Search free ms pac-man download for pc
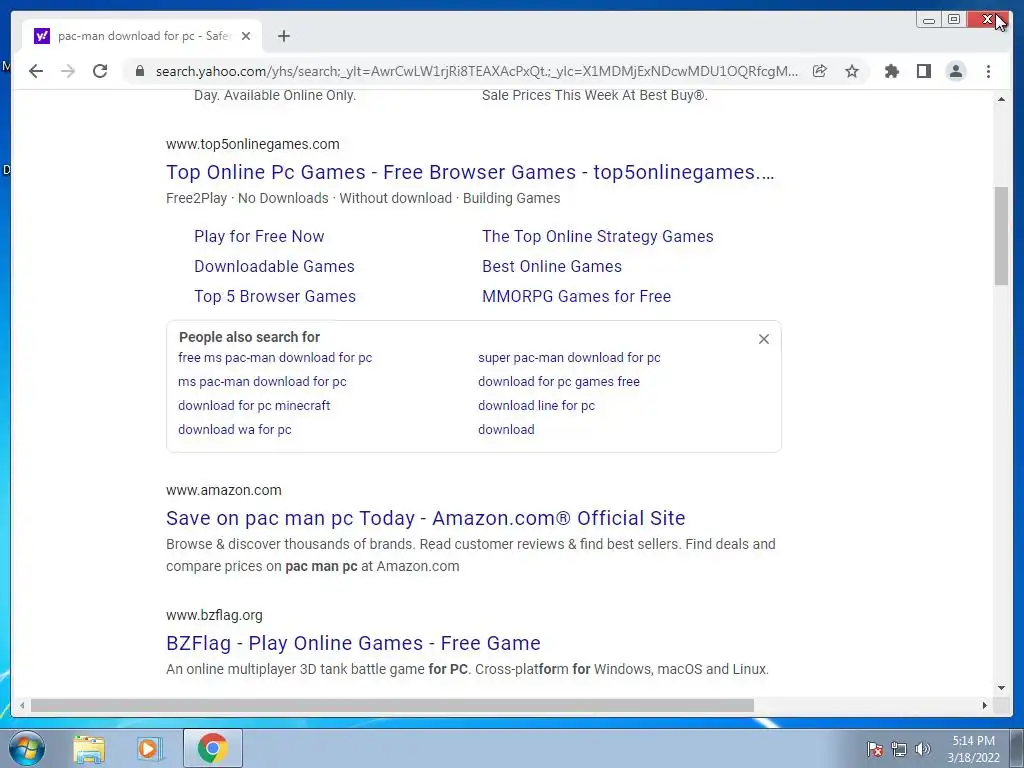The width and height of the screenshot is (1024, 768). pos(275,358)
